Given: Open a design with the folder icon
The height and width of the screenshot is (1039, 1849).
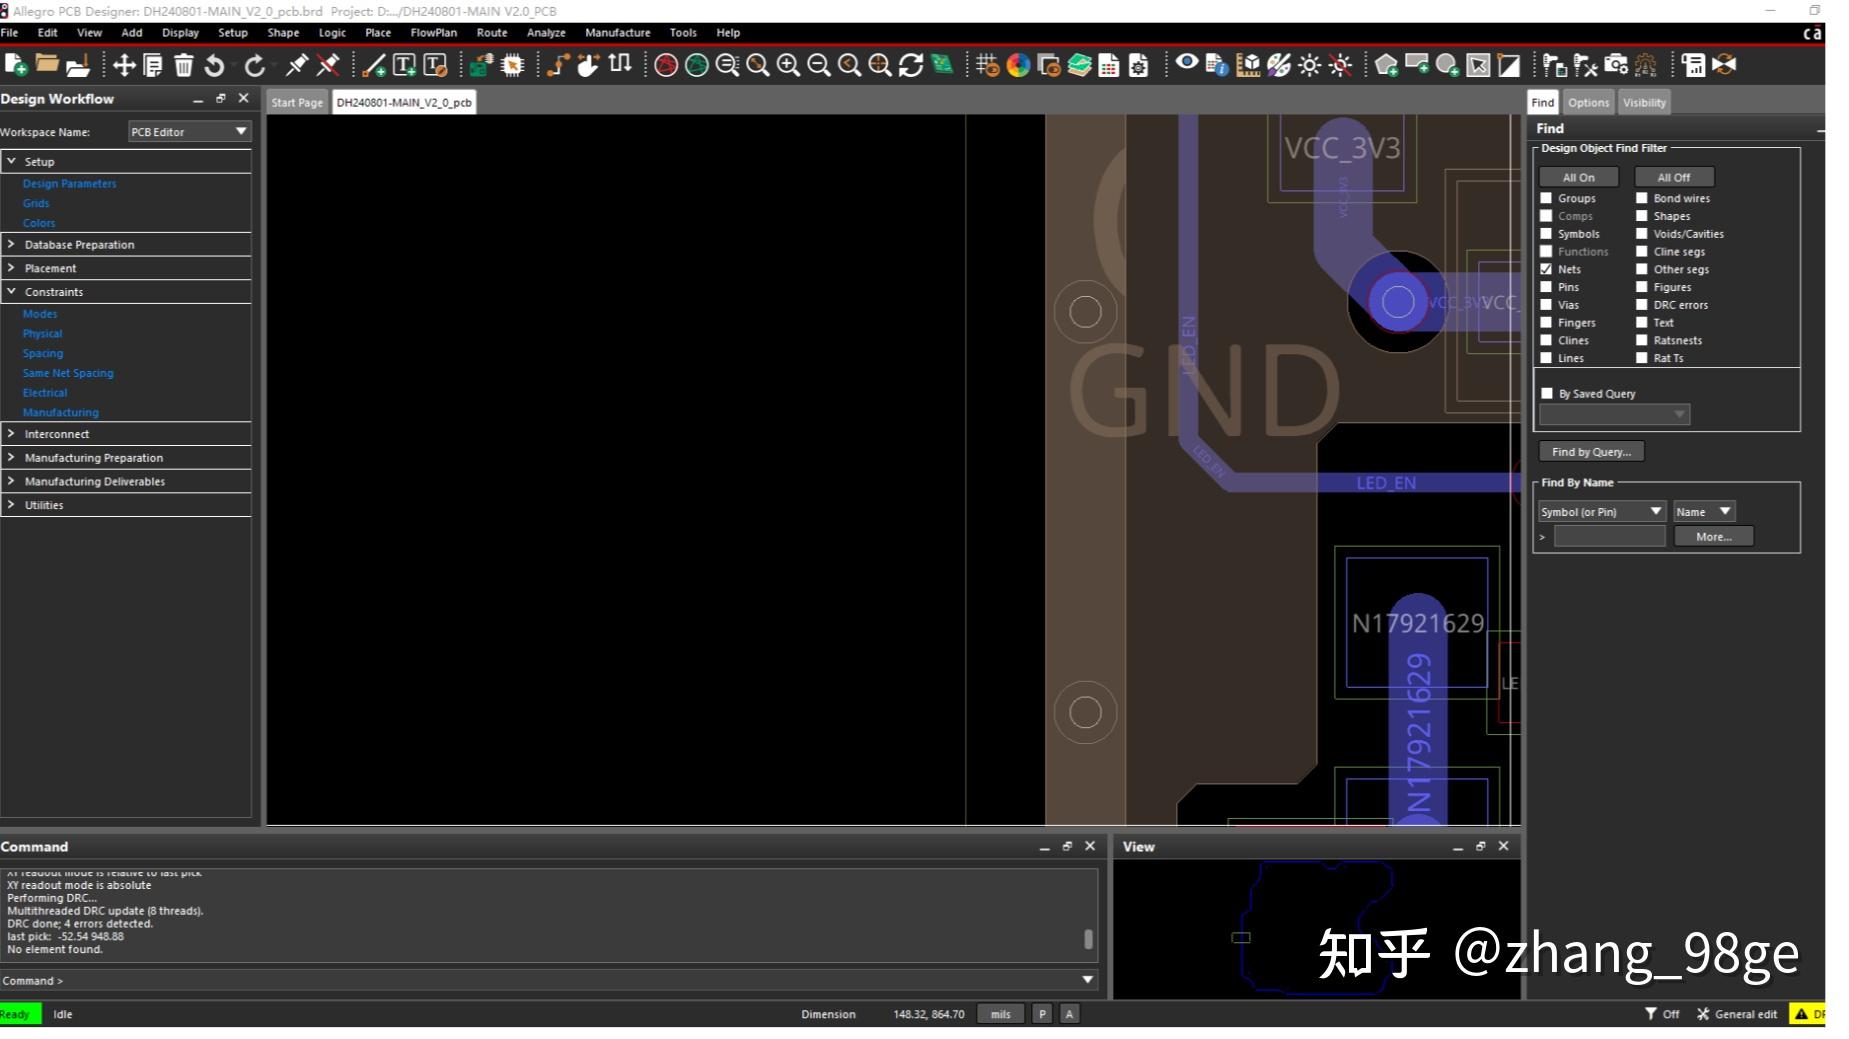Looking at the screenshot, I should (46, 65).
